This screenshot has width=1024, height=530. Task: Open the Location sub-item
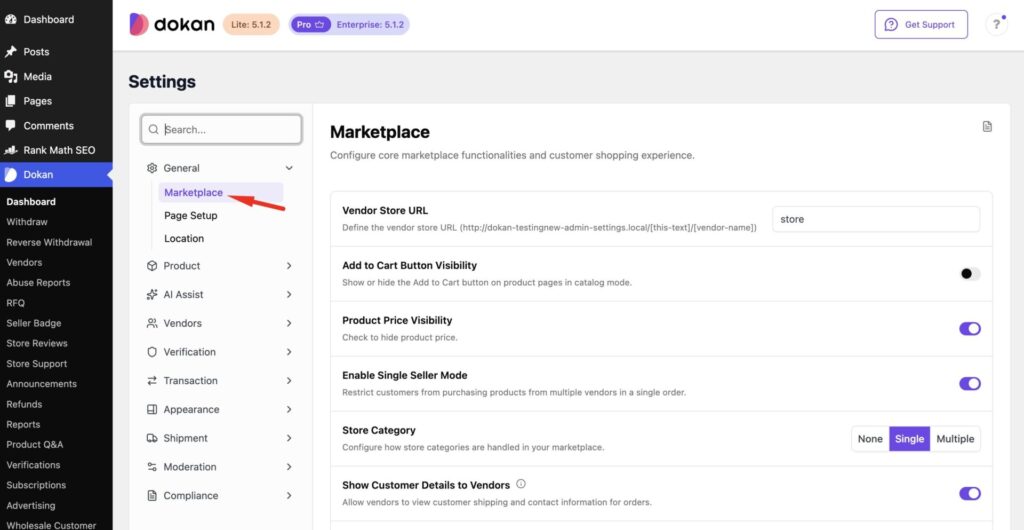(184, 239)
